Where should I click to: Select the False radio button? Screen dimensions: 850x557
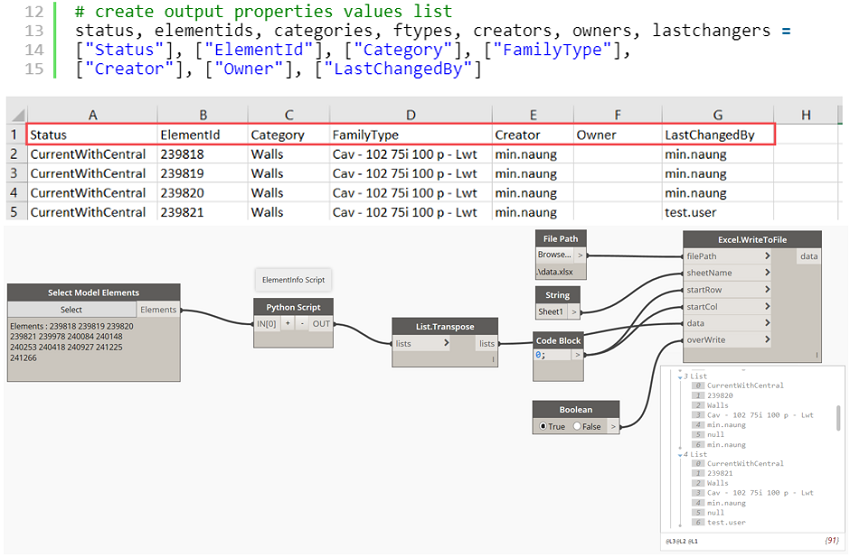tap(577, 426)
